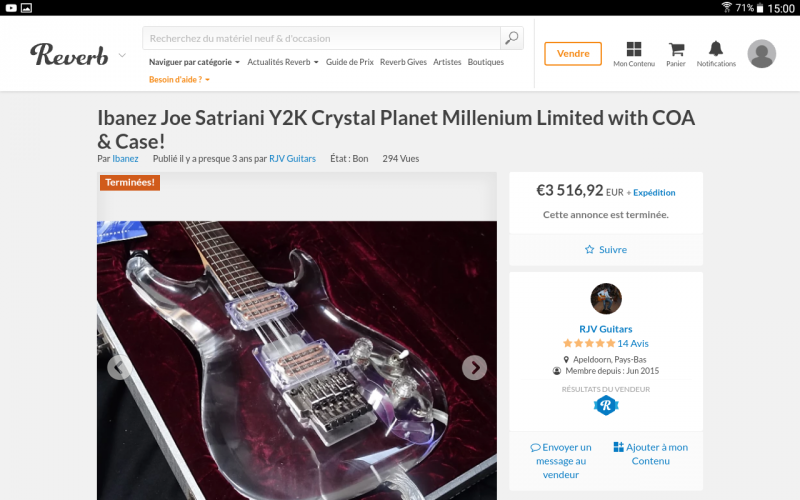Expand the Naviguer par catégorie dropdown

(194, 62)
